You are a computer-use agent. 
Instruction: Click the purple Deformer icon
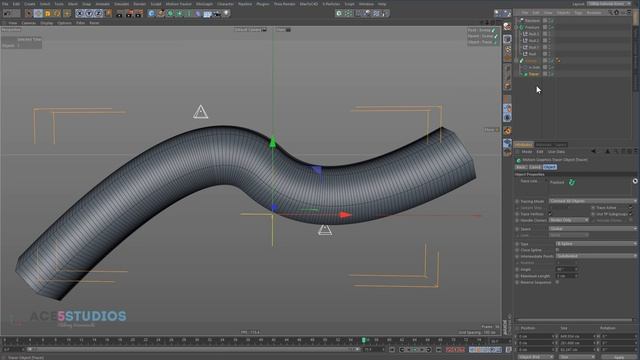pos(198,13)
